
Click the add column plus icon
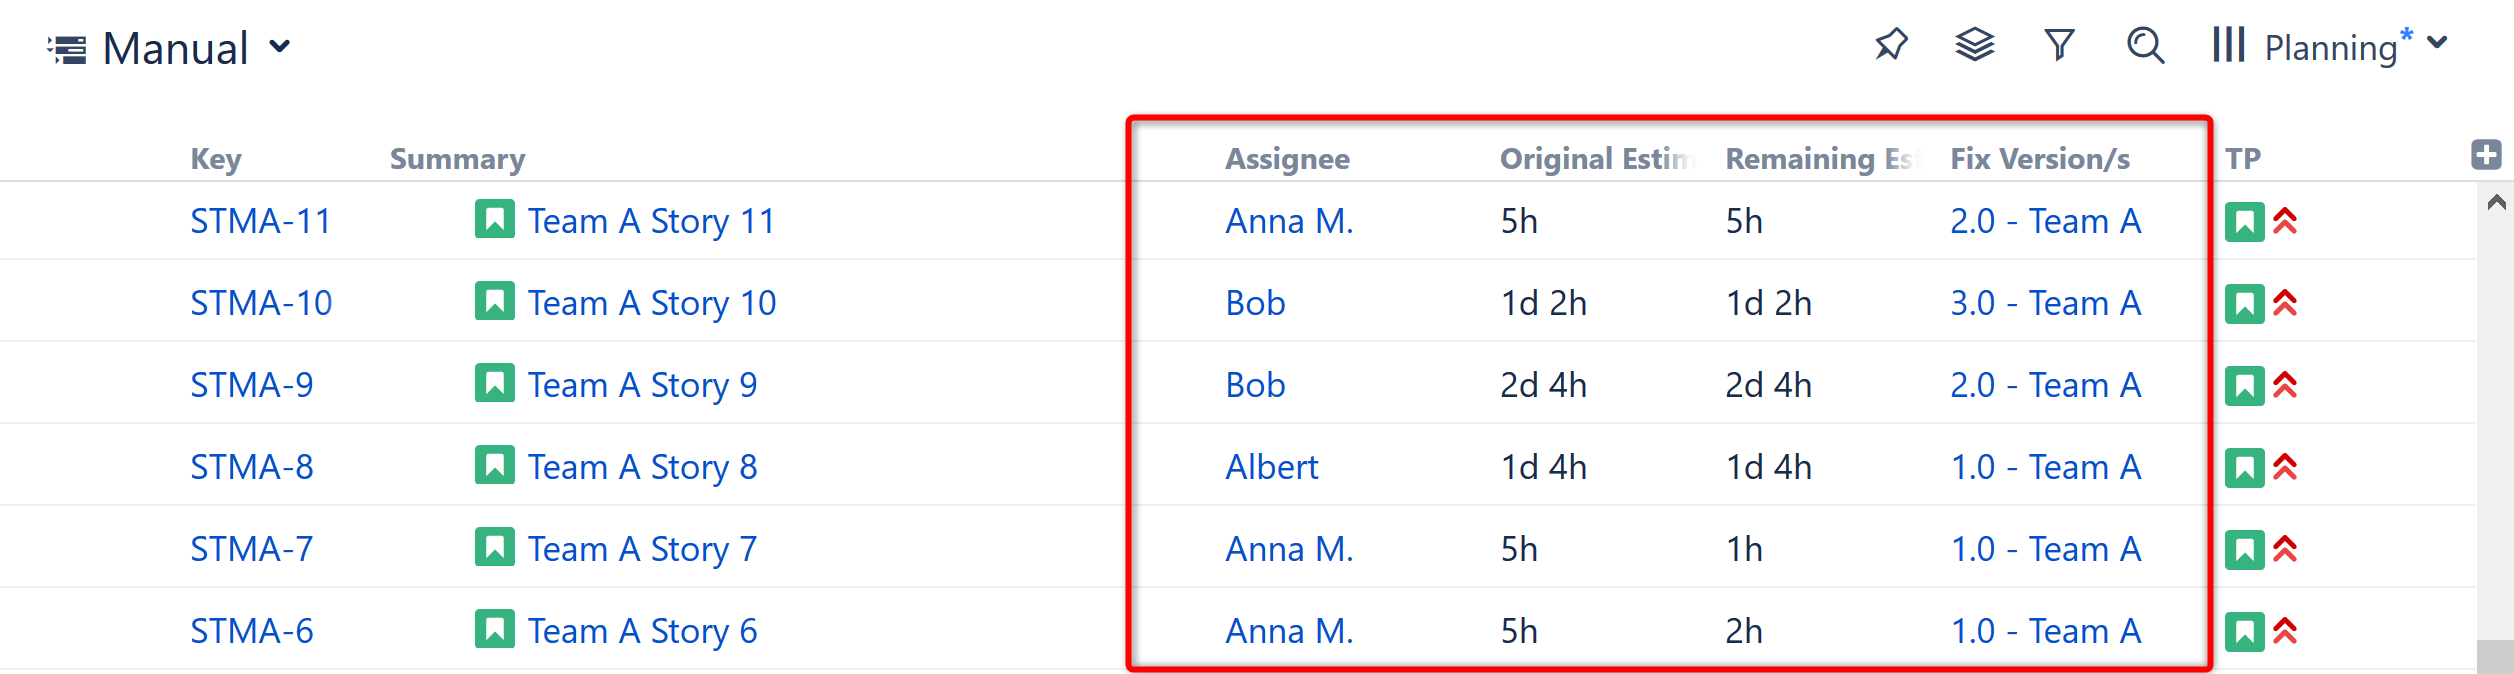[2486, 155]
